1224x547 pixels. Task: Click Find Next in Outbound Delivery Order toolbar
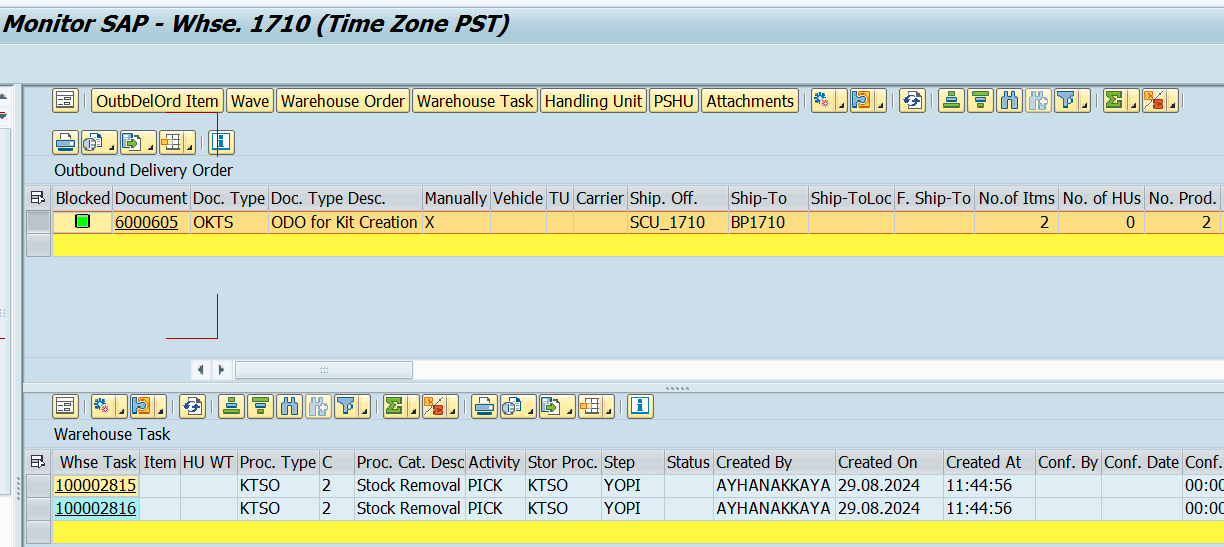[1038, 101]
